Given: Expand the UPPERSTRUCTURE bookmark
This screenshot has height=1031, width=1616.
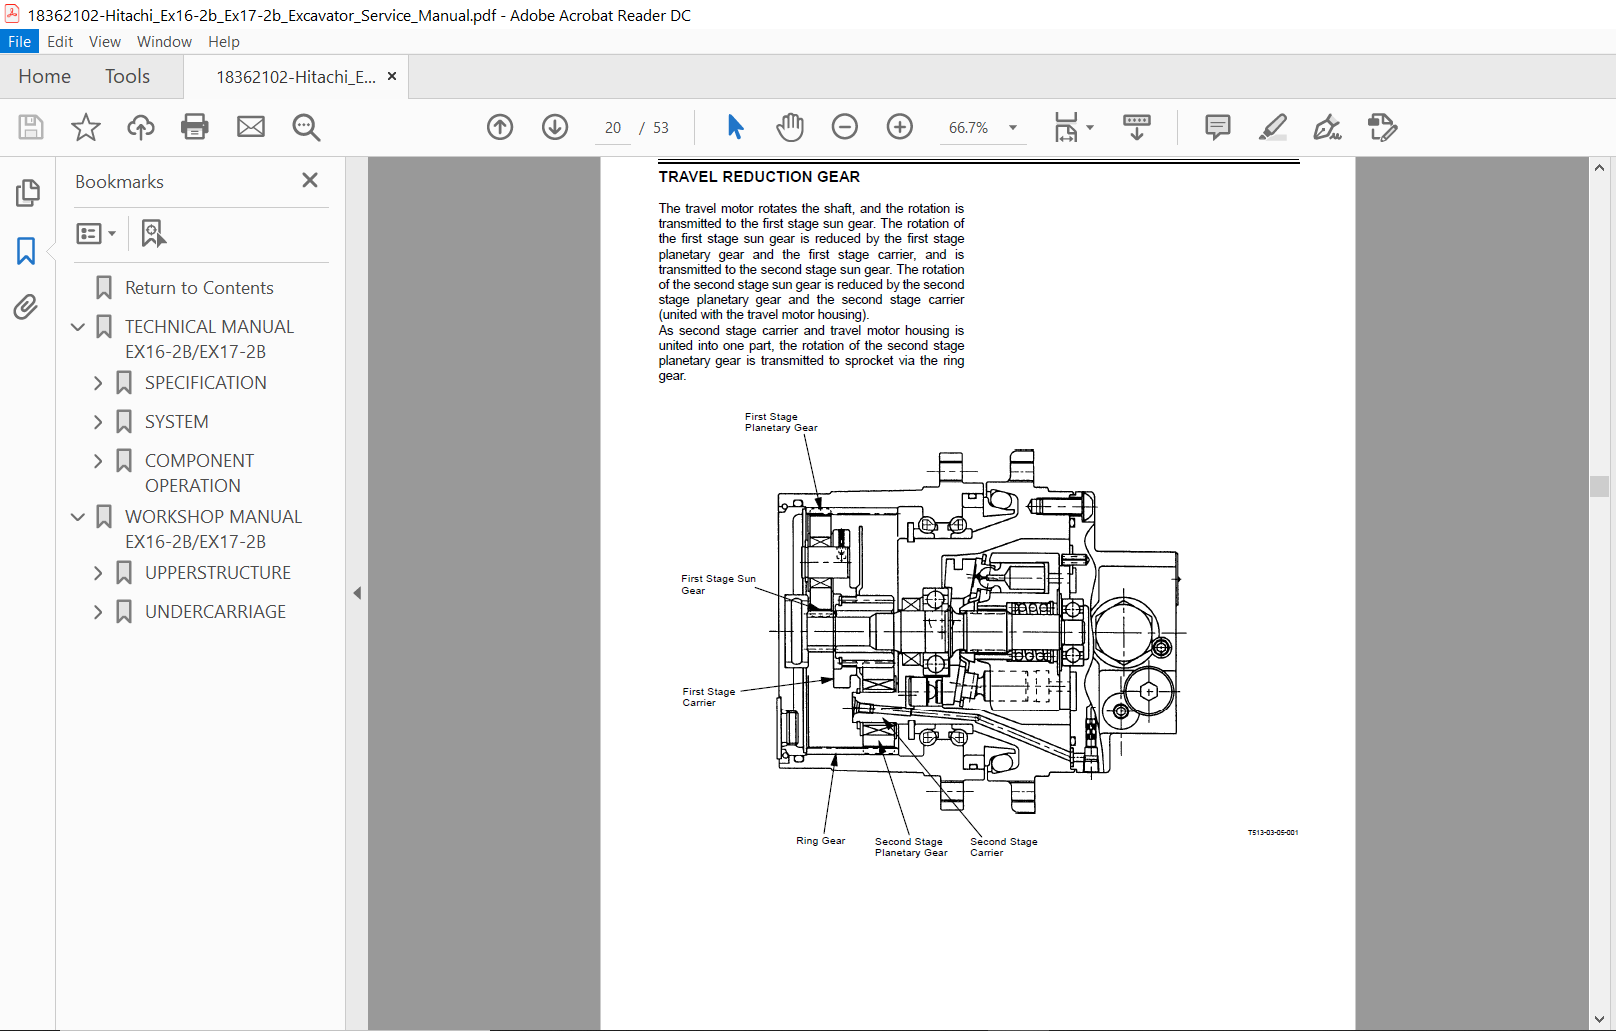Looking at the screenshot, I should pyautogui.click(x=98, y=573).
